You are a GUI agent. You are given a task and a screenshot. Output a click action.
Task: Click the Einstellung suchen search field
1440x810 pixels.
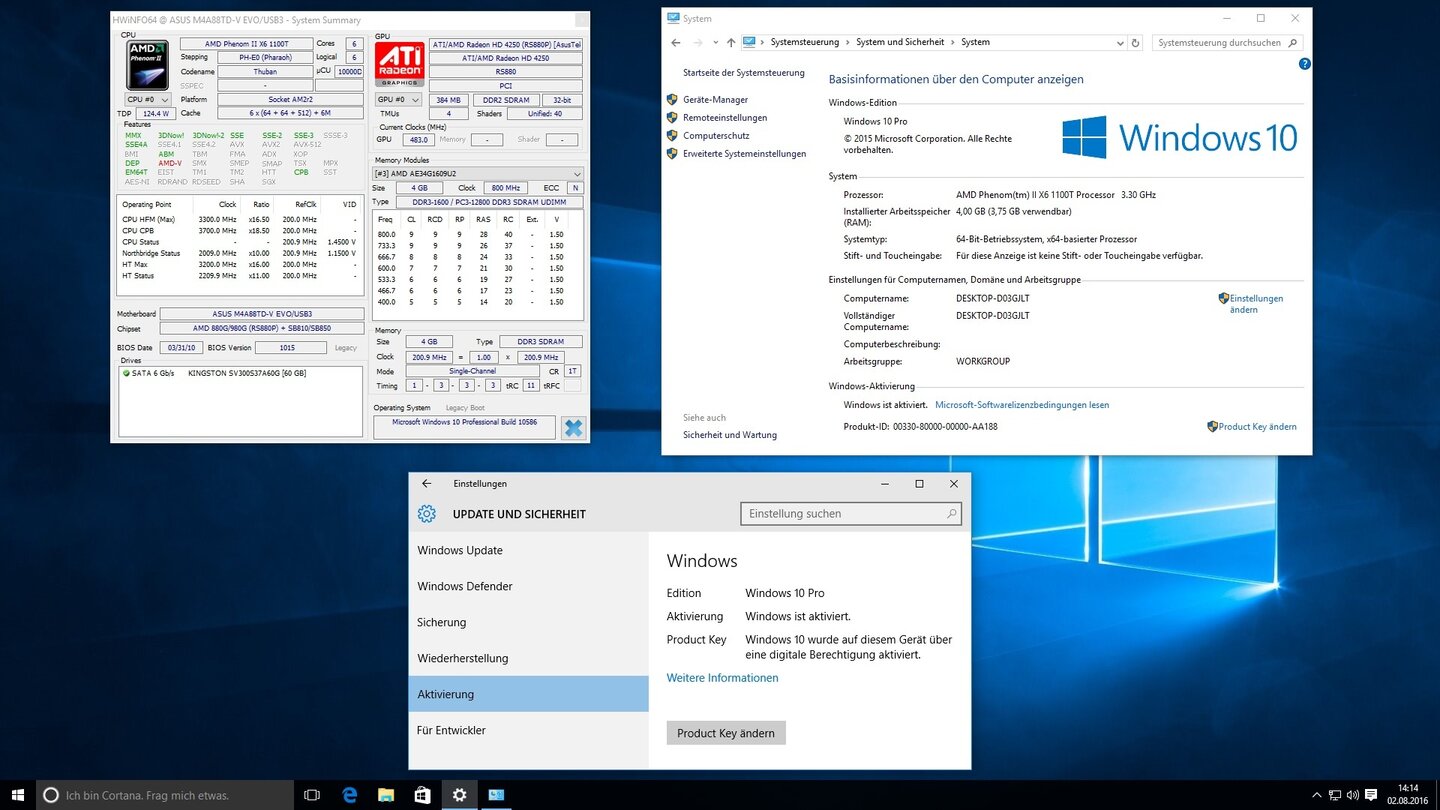click(x=851, y=514)
